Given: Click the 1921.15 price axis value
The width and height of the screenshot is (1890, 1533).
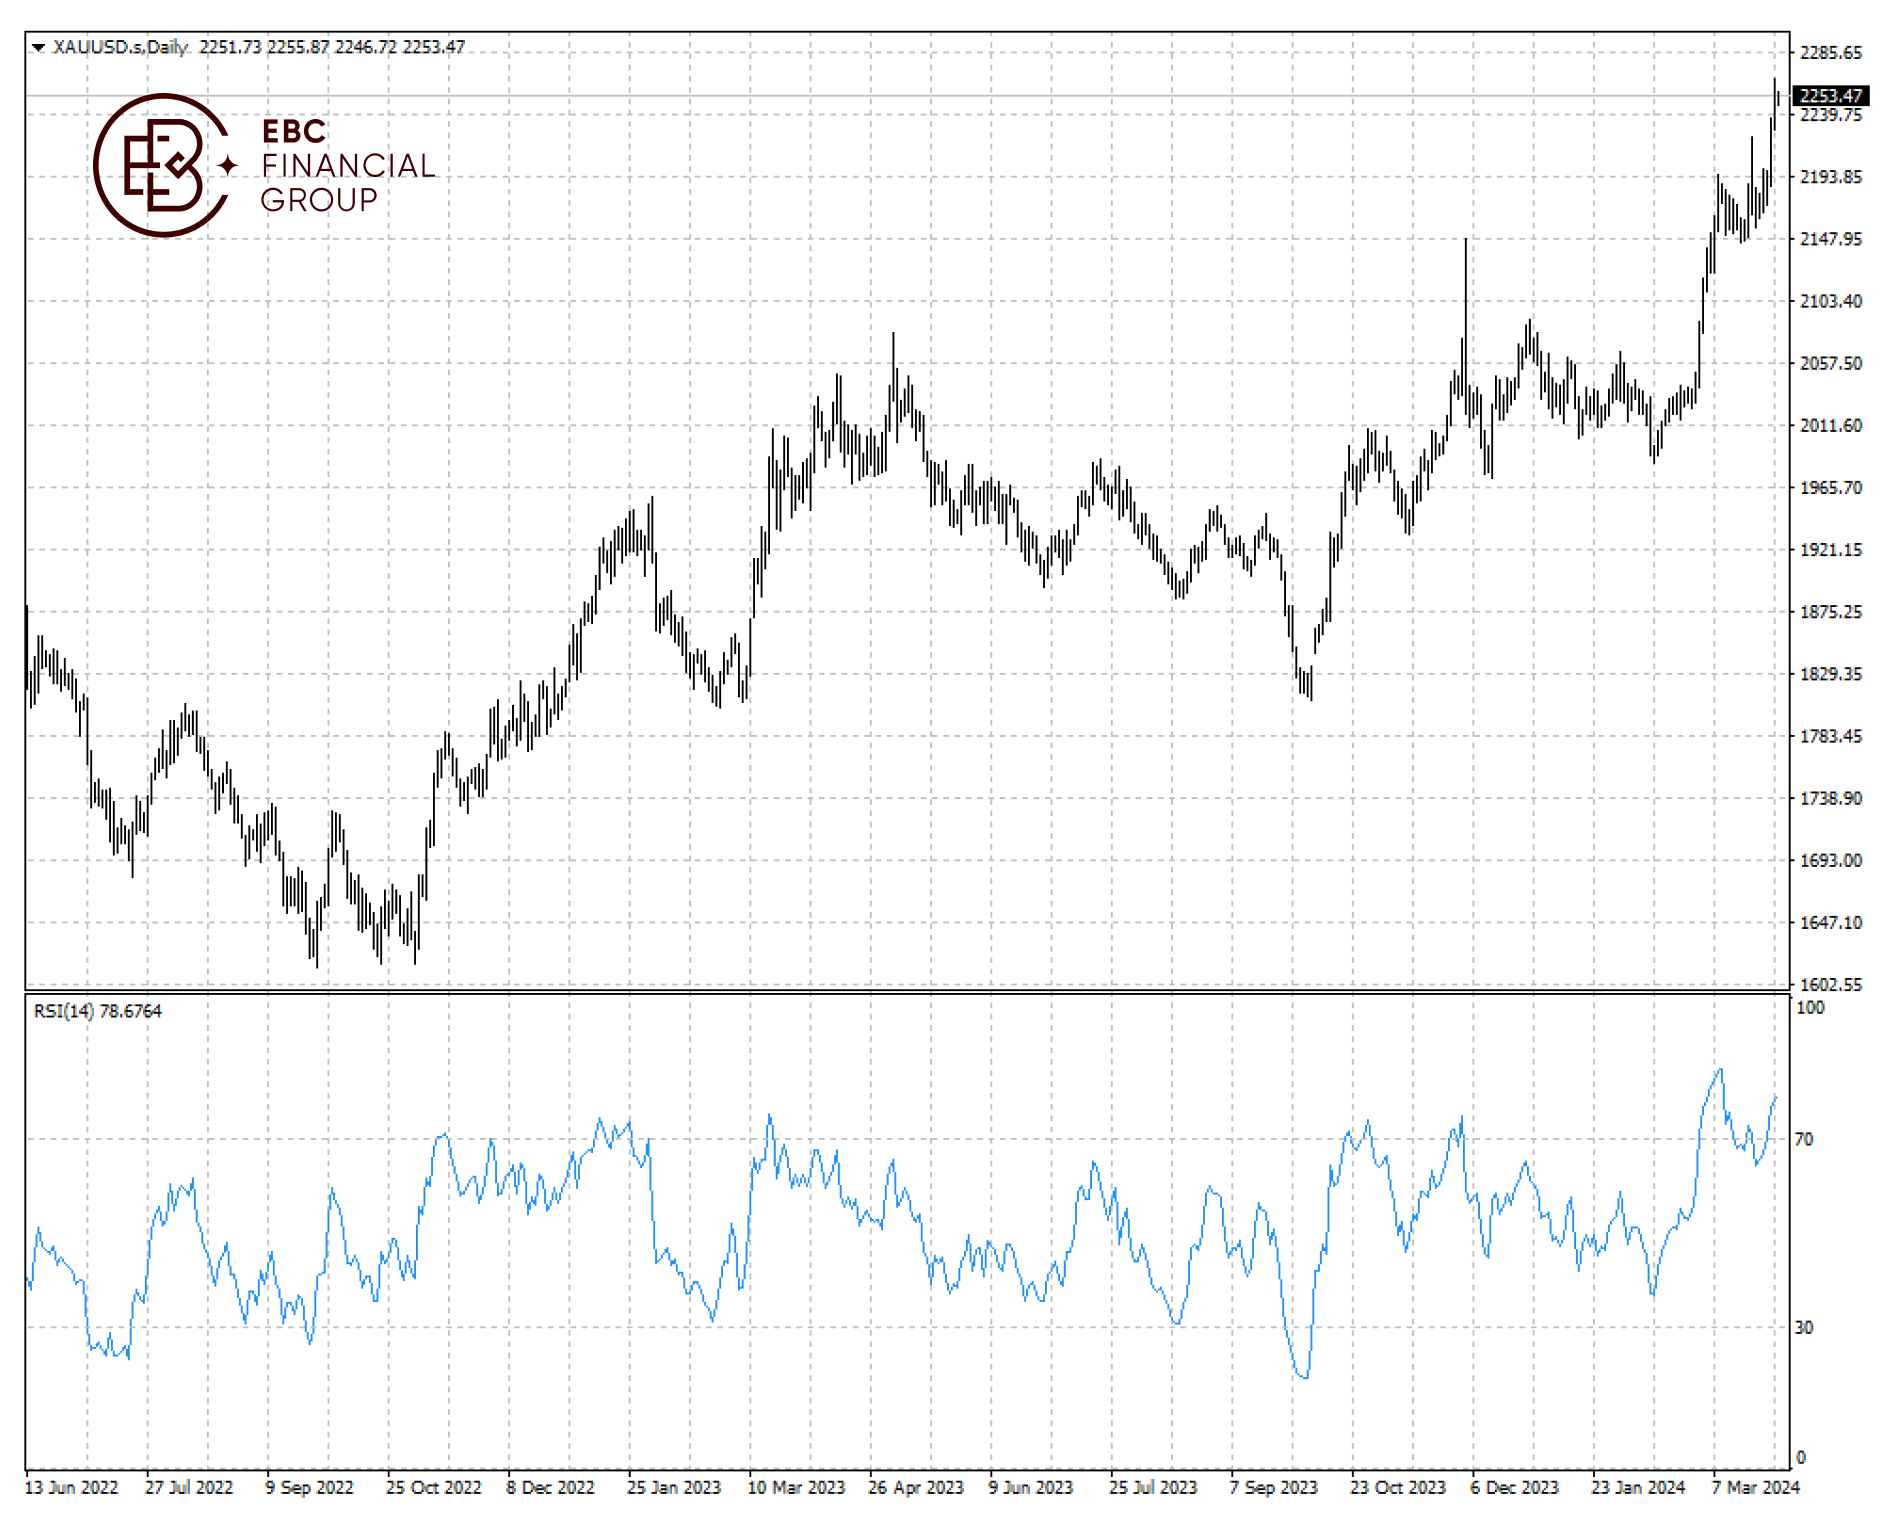Looking at the screenshot, I should pyautogui.click(x=1831, y=550).
